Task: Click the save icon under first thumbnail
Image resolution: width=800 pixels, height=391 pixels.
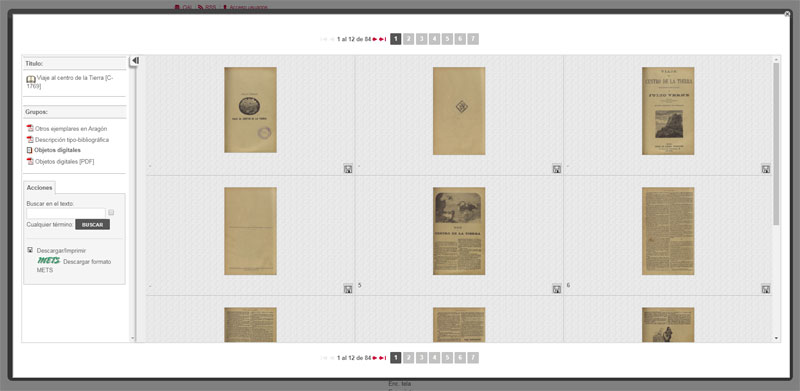Action: coord(348,168)
